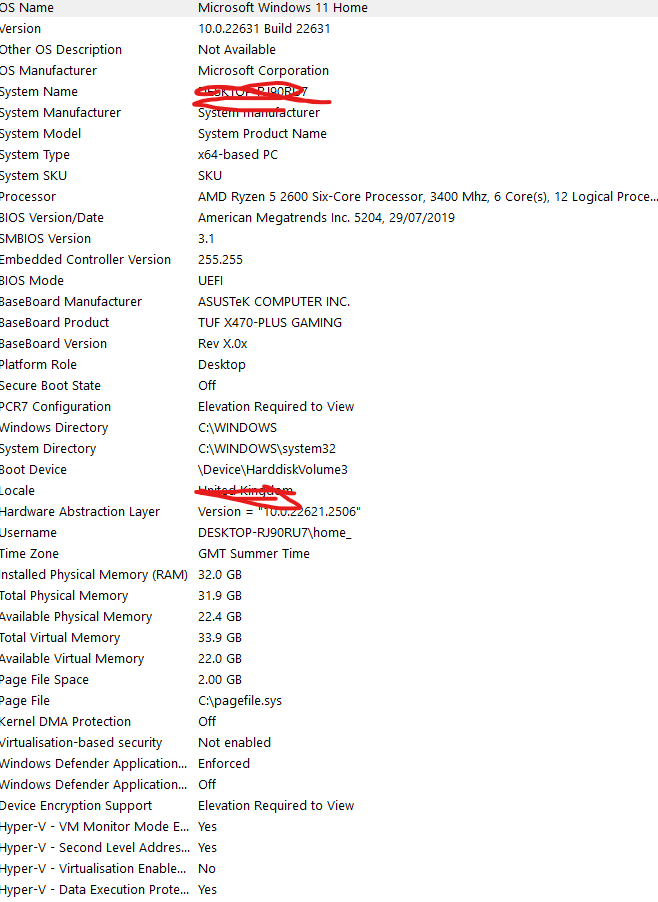Click 'Installed Physical Memory (RAM)' label
Screen dimensions: 658x902
pos(94,575)
